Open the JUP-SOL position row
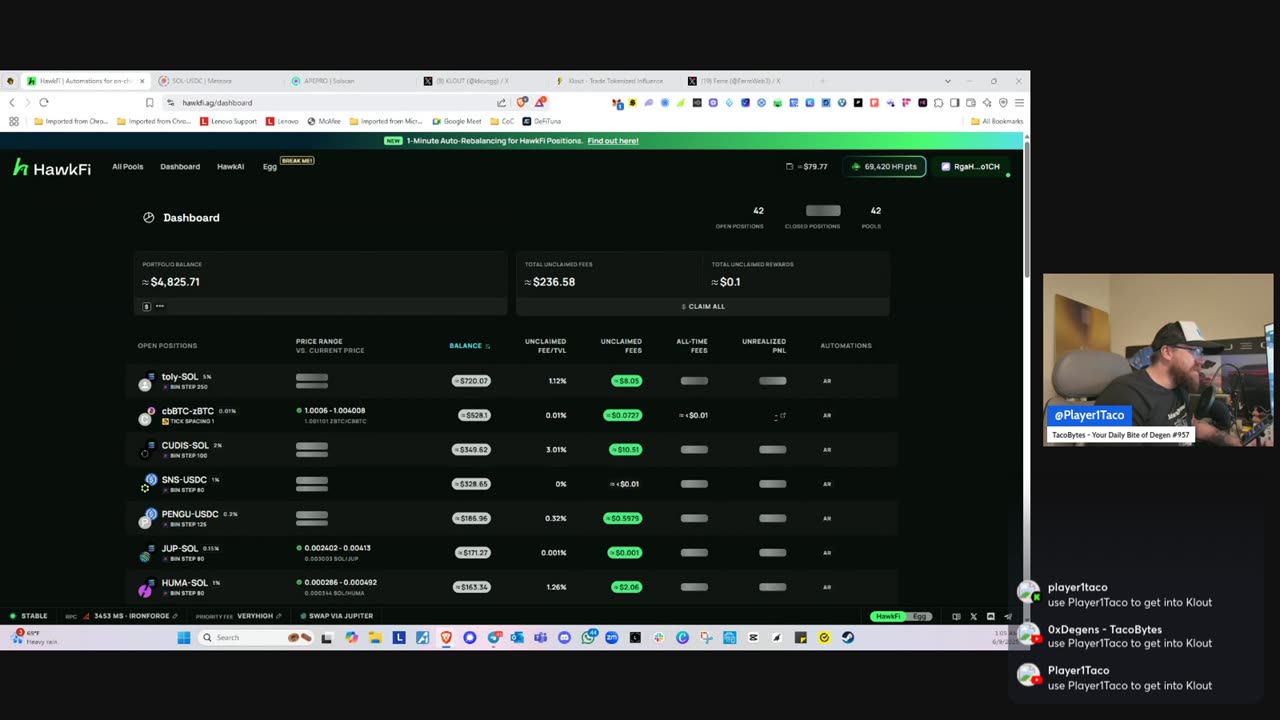Screen dimensions: 1280x720 tap(513, 553)
